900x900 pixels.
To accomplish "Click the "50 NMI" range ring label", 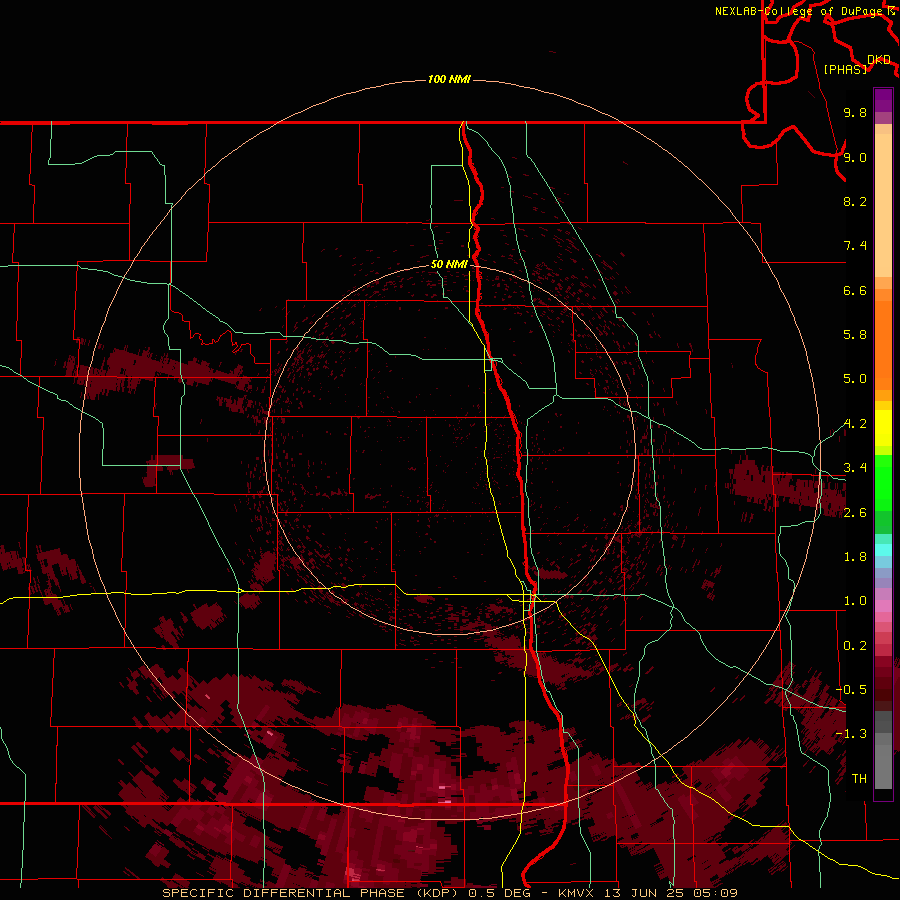I will [x=449, y=264].
